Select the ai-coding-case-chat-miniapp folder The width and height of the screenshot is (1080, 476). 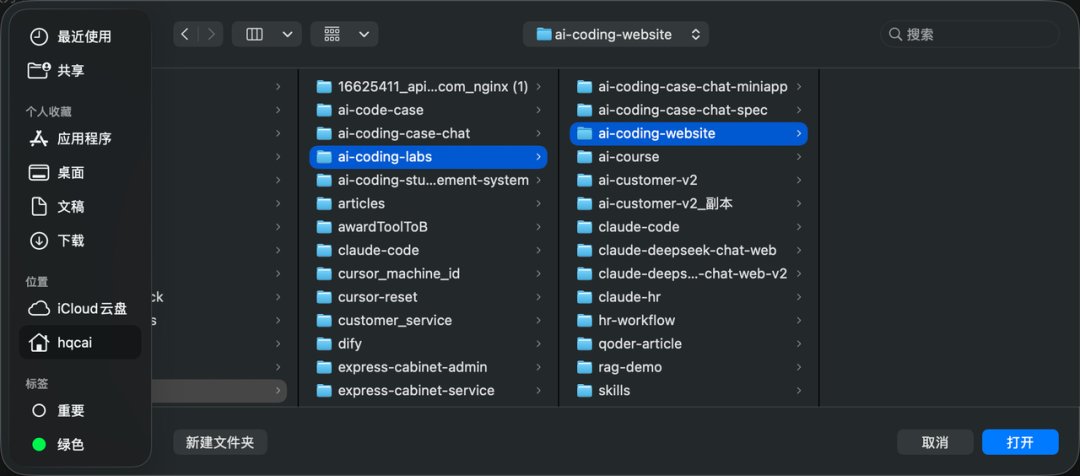[689, 87]
